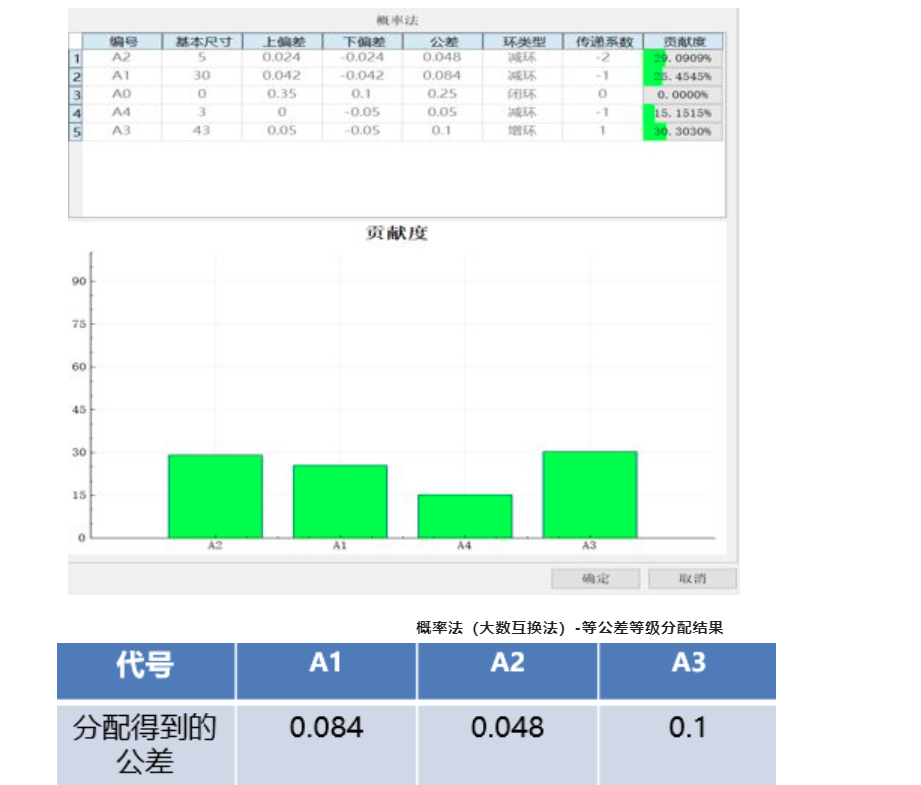
Task: Click A1's contribution value 25.4545%
Action: coord(682,74)
